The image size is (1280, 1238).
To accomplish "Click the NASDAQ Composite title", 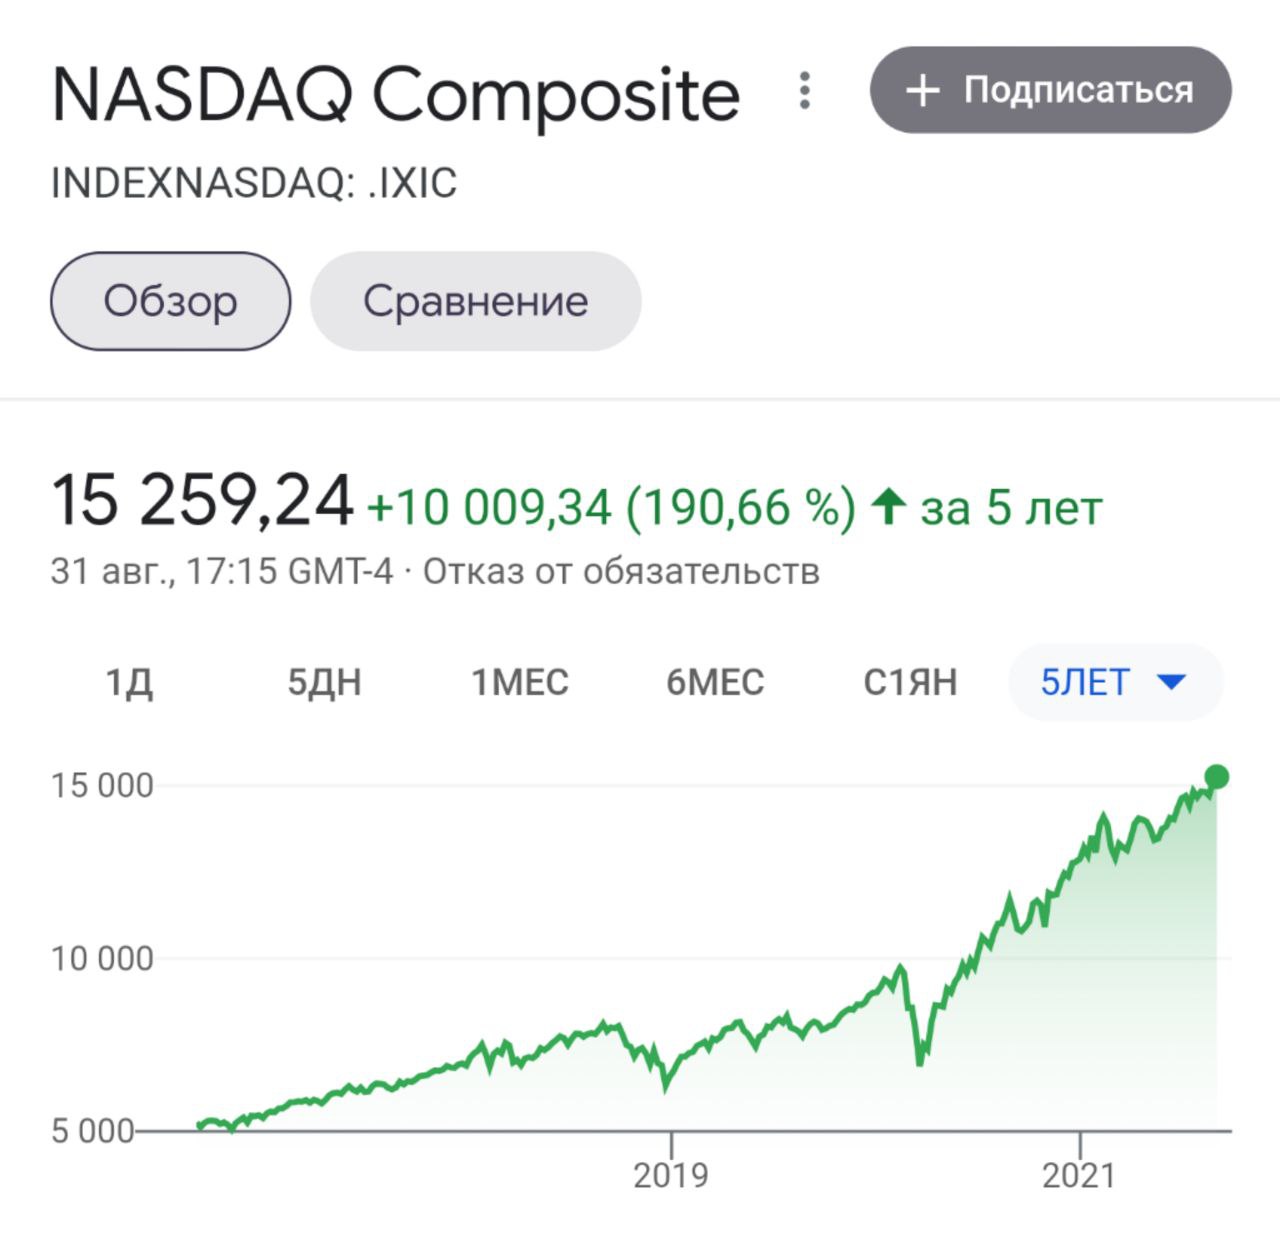I will (395, 96).
